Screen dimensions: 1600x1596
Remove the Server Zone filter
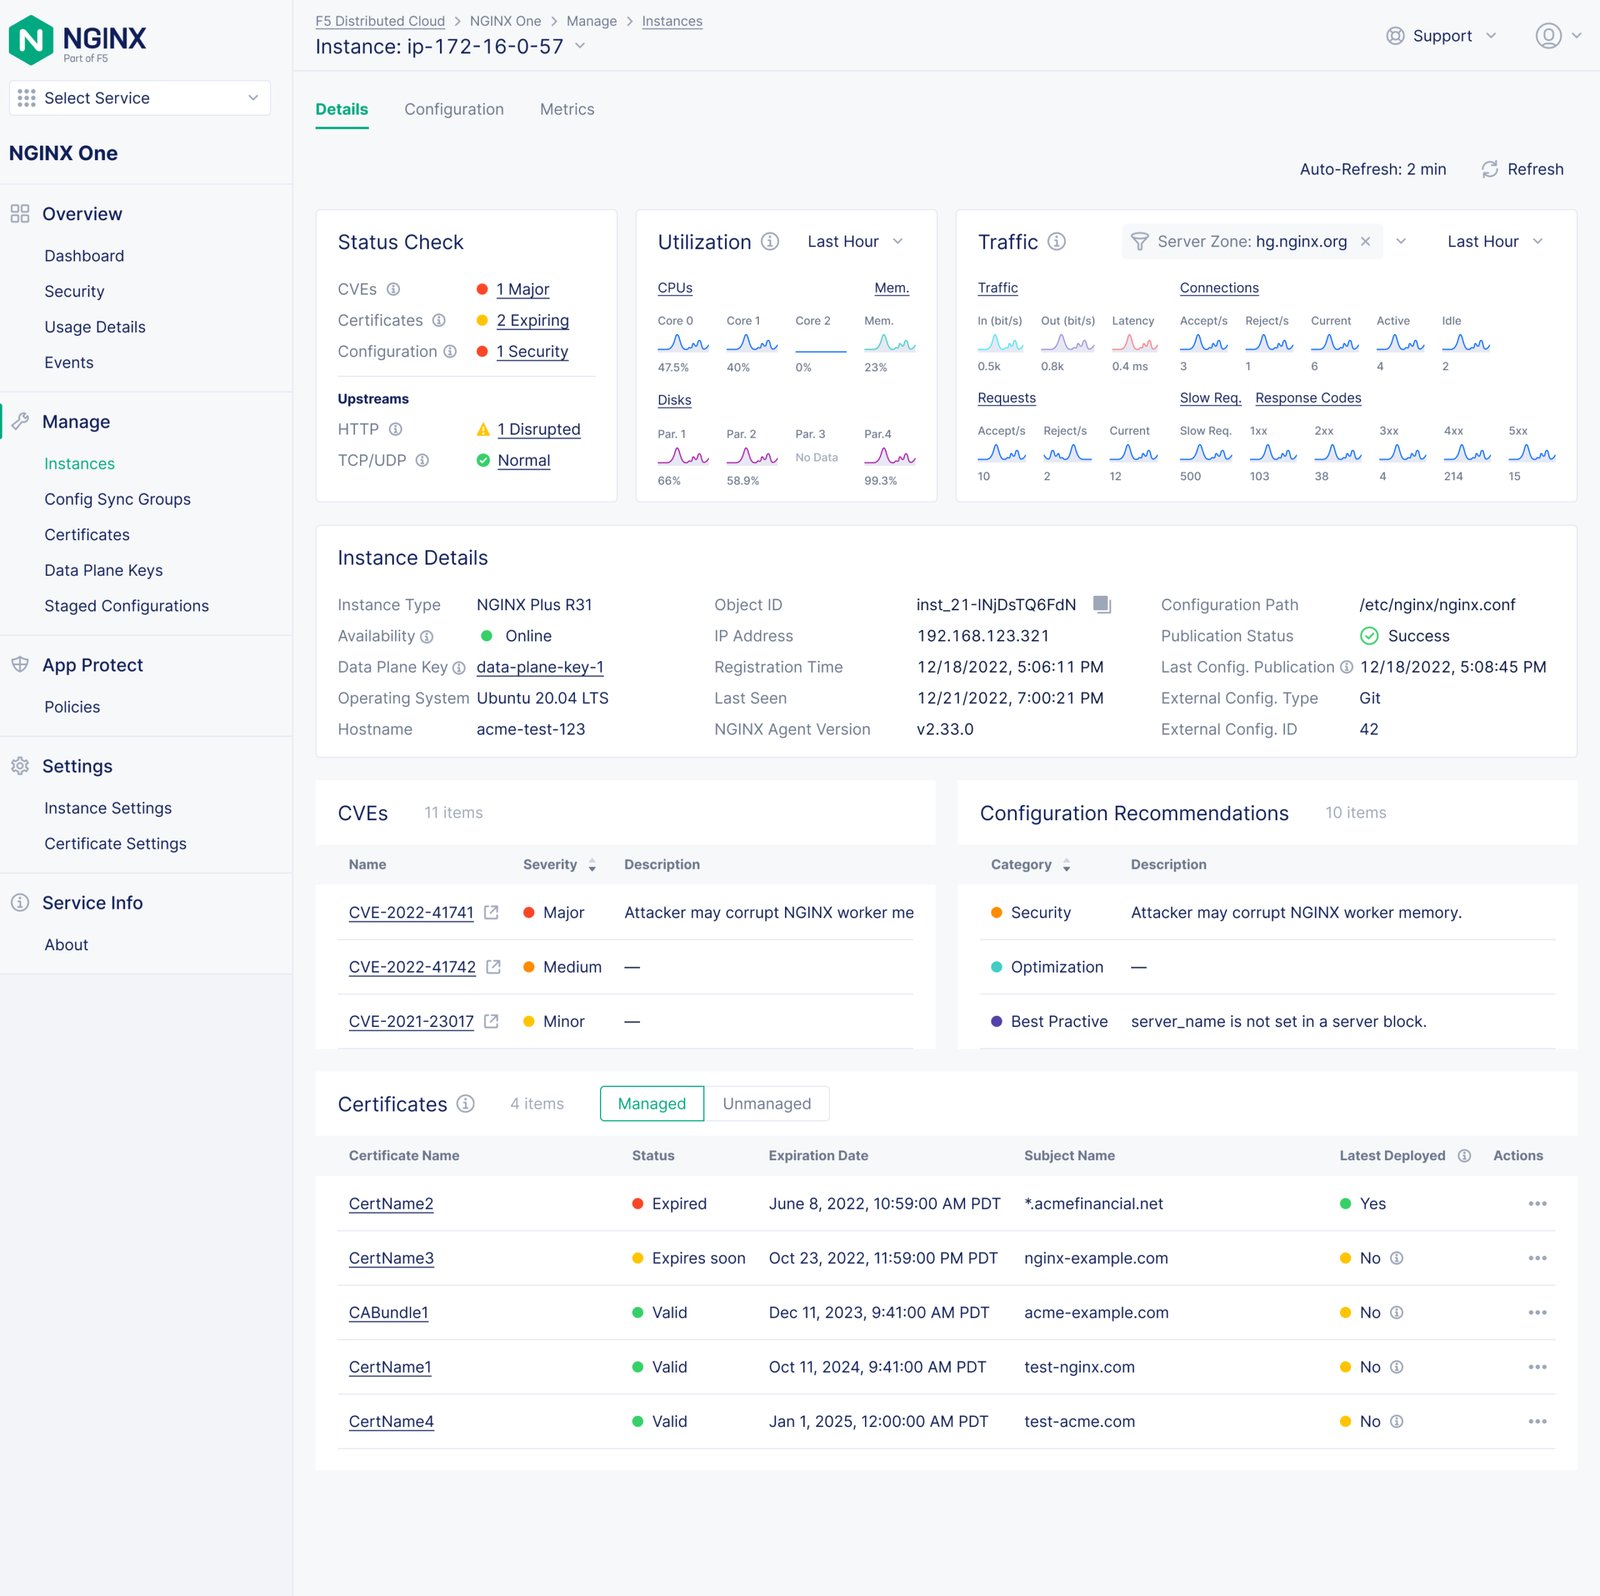pyautogui.click(x=1365, y=242)
